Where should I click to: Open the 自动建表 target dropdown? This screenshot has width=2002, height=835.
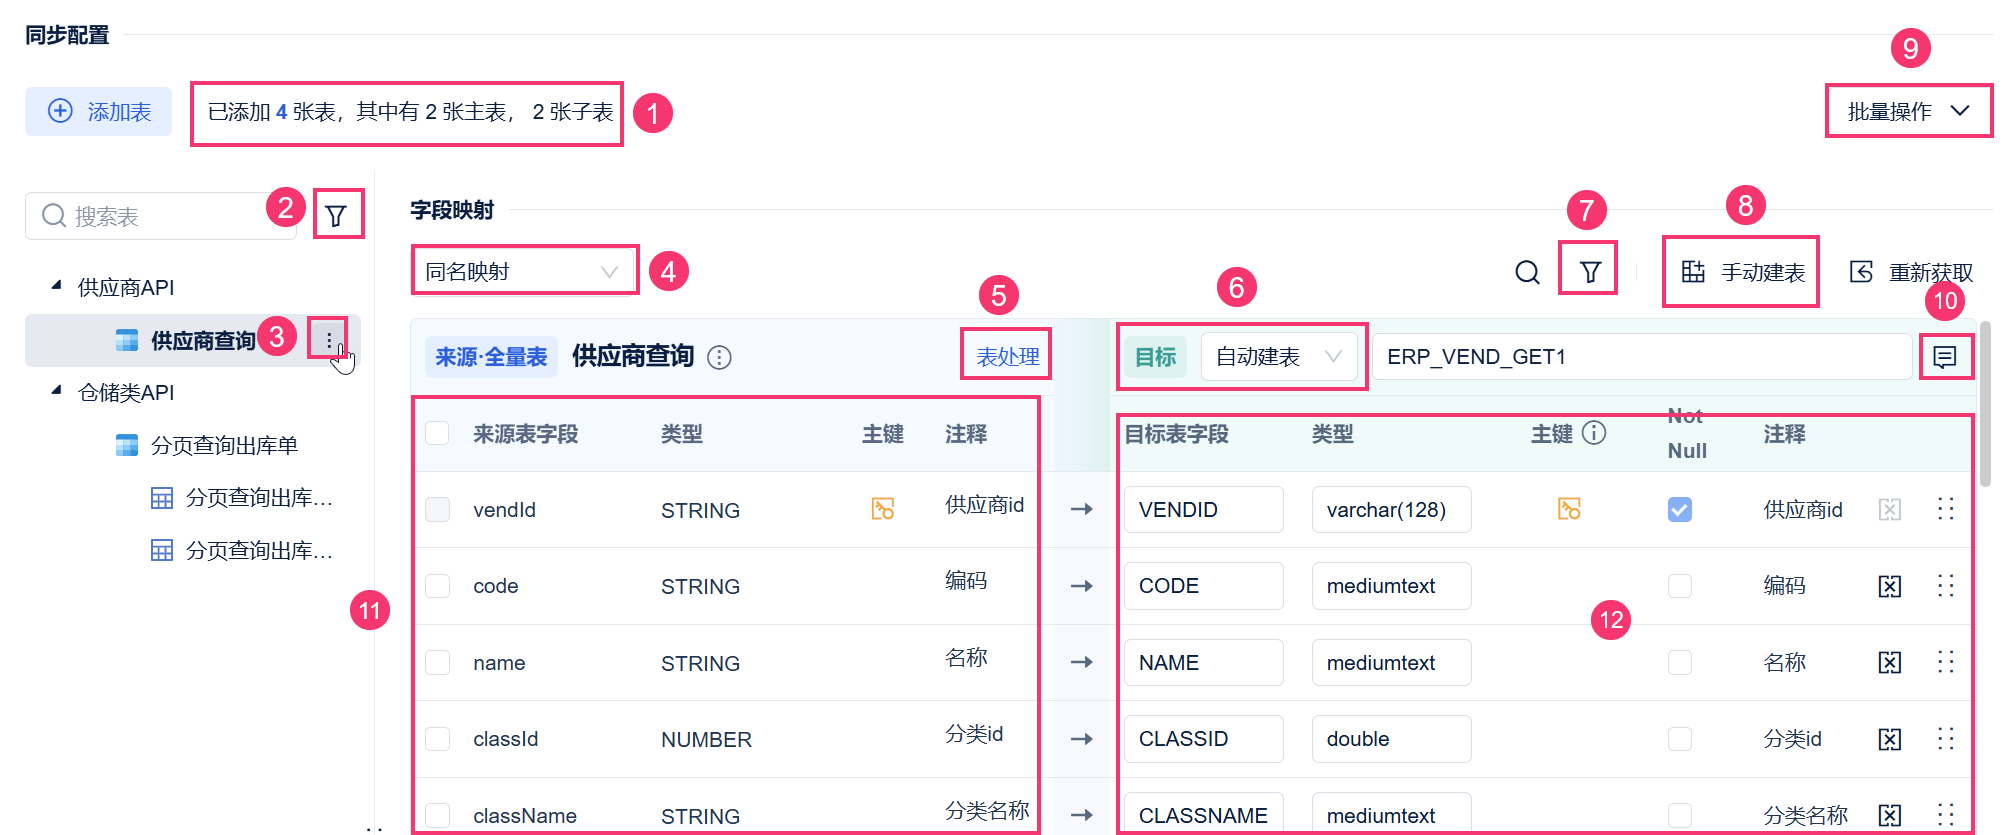click(1279, 357)
